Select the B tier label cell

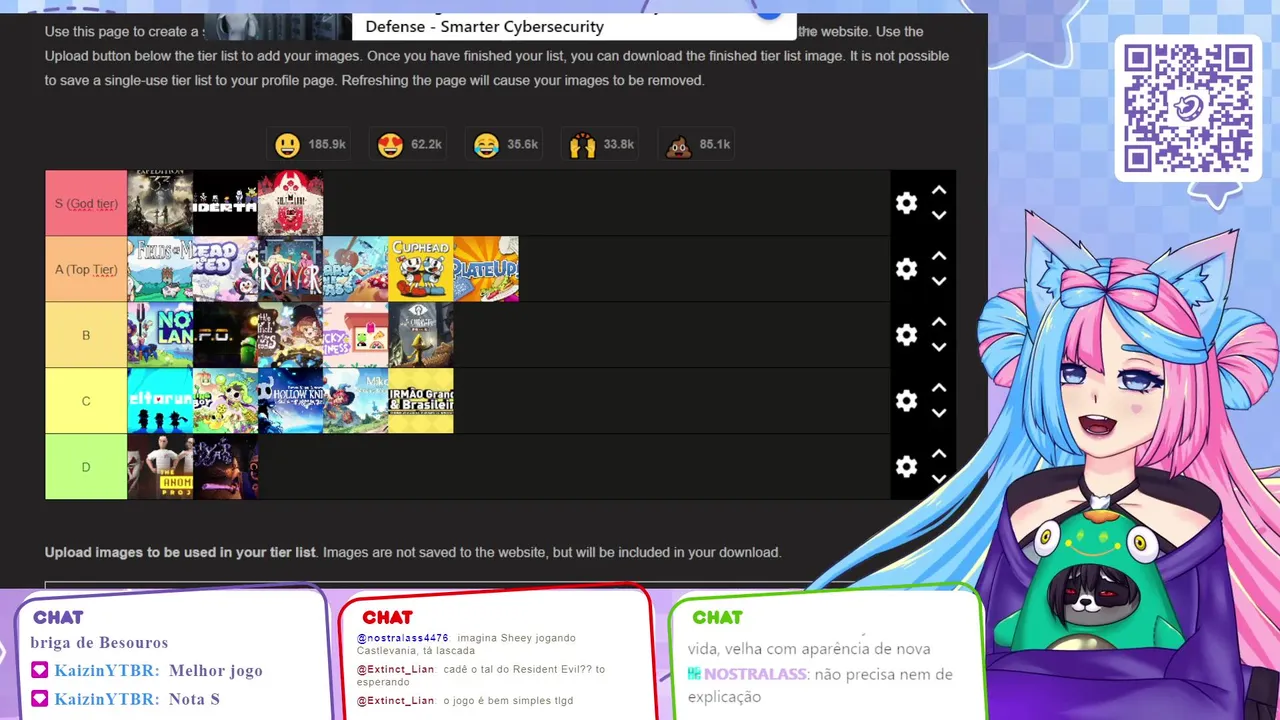coord(86,335)
